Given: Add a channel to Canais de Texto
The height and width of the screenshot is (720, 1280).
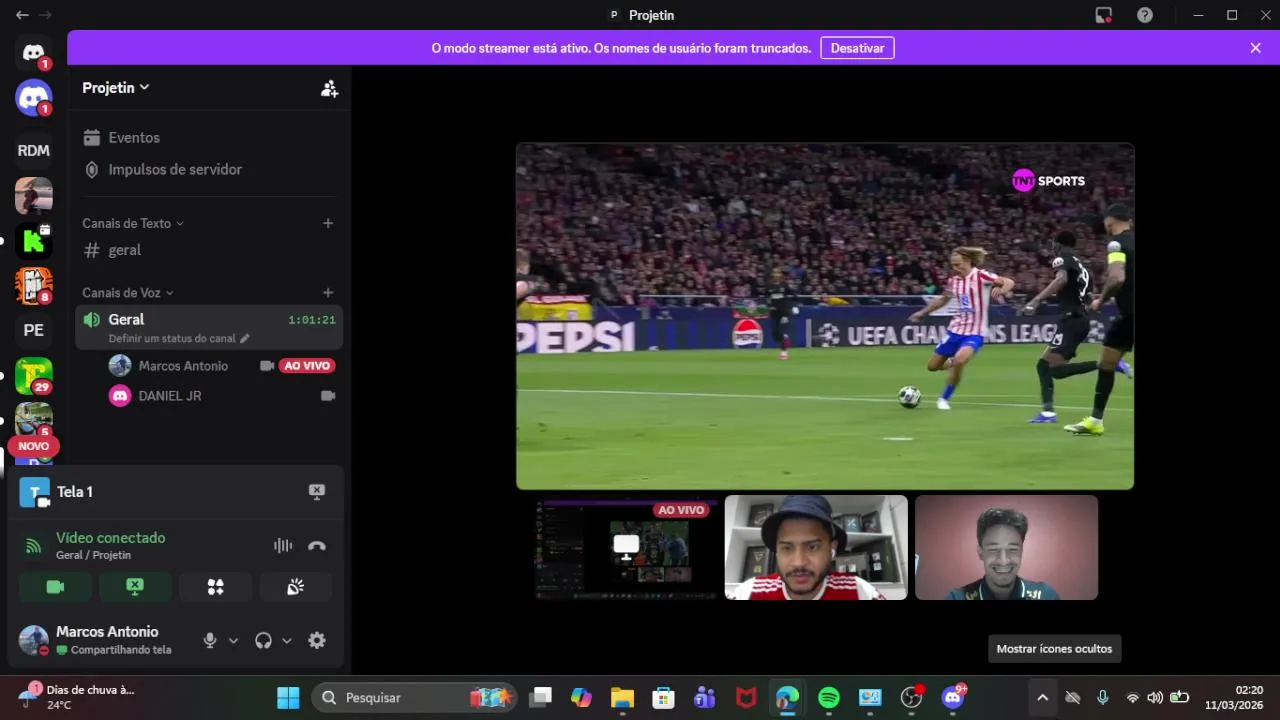Looking at the screenshot, I should 328,223.
